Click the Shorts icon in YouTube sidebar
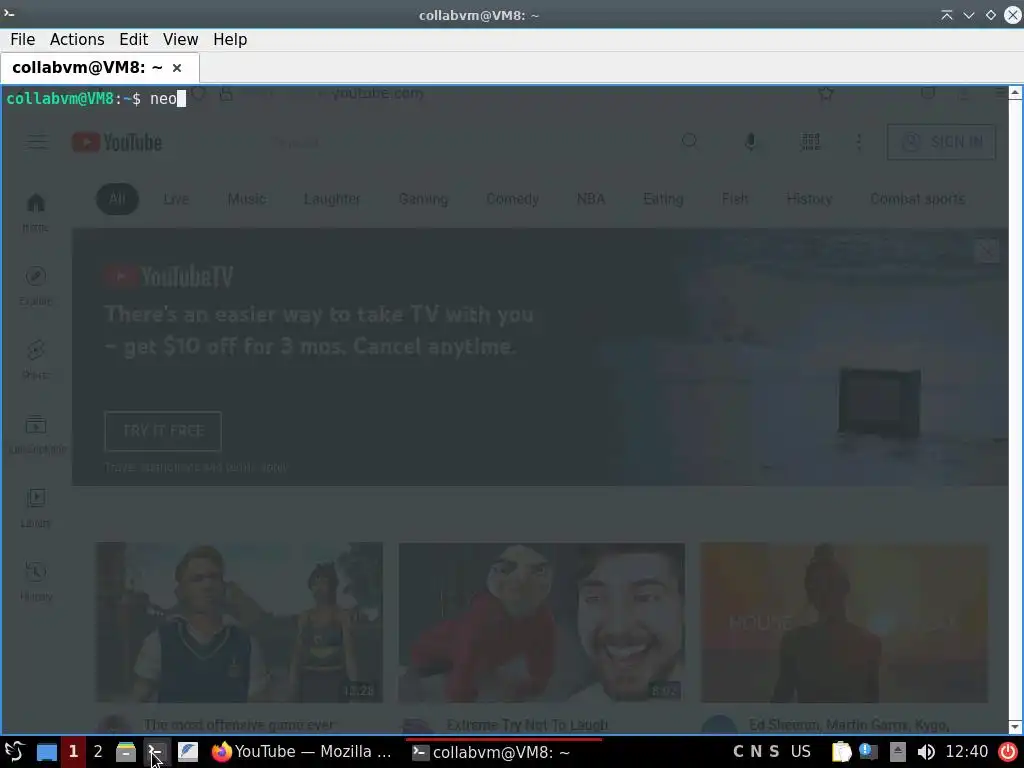This screenshot has height=768, width=1024. (36, 350)
